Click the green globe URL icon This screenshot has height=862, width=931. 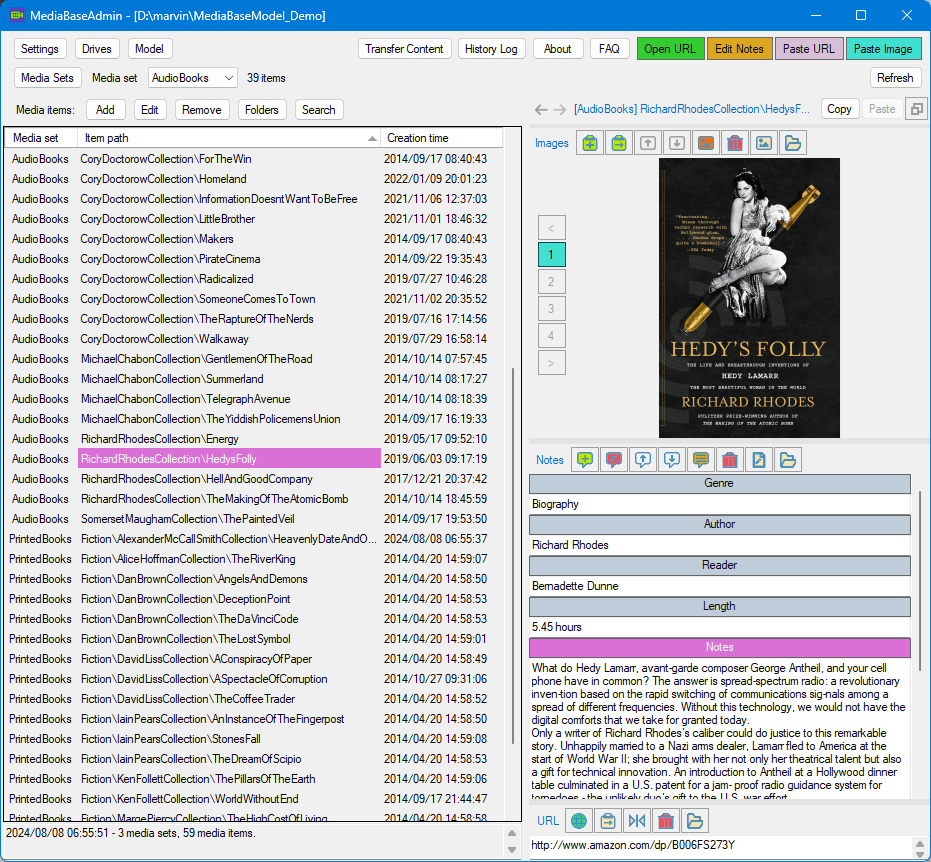coord(579,821)
